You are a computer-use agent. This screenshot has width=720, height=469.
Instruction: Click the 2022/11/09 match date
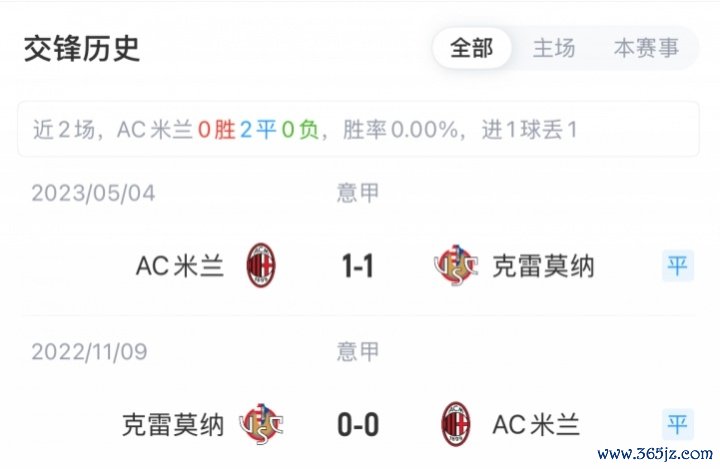pyautogui.click(x=90, y=352)
